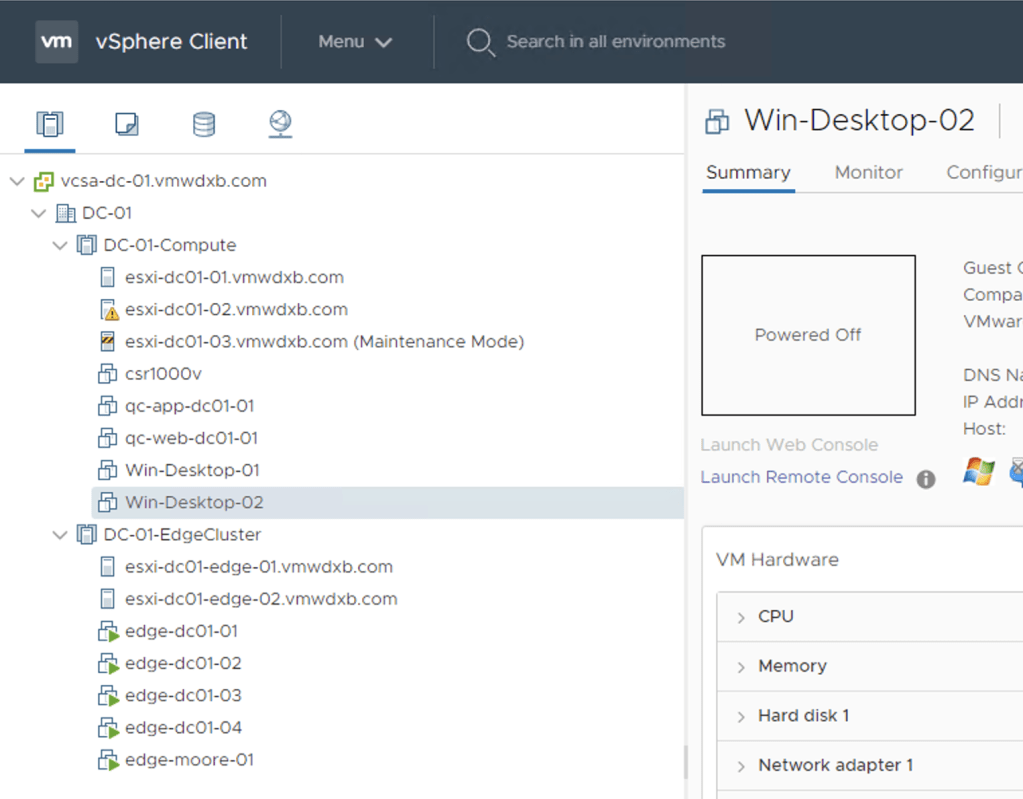
Task: Select host esxi-dc01-03.vmwdxb.com in Maintenance Mode
Action: tap(324, 342)
